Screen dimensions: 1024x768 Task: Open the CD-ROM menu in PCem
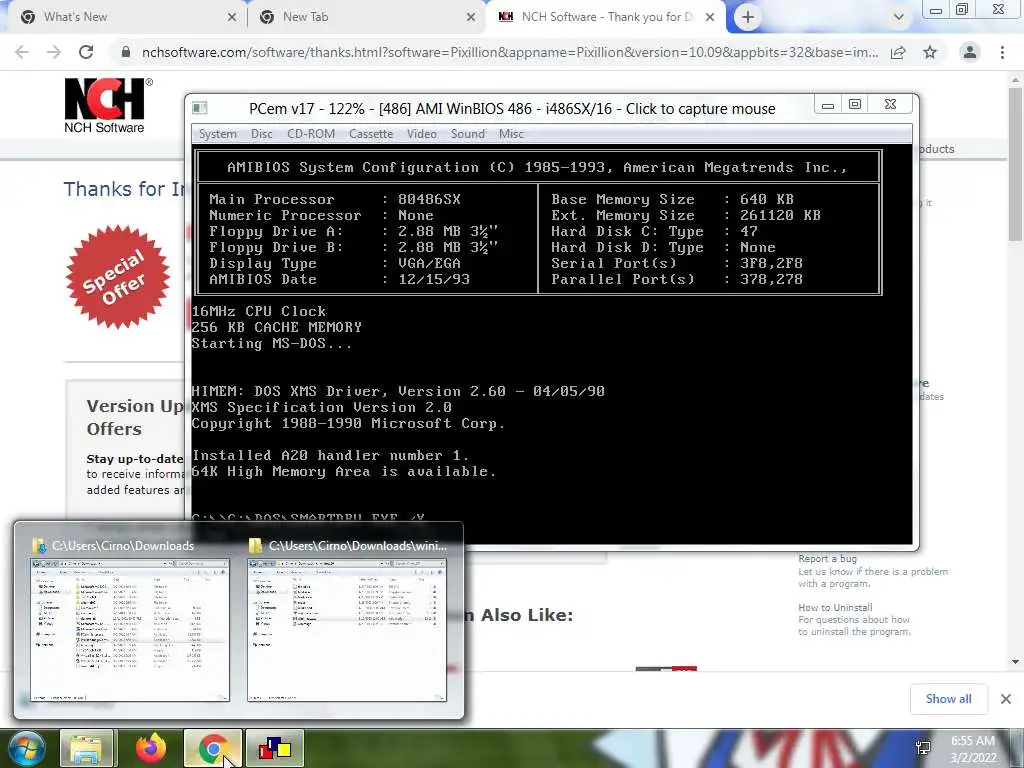311,134
